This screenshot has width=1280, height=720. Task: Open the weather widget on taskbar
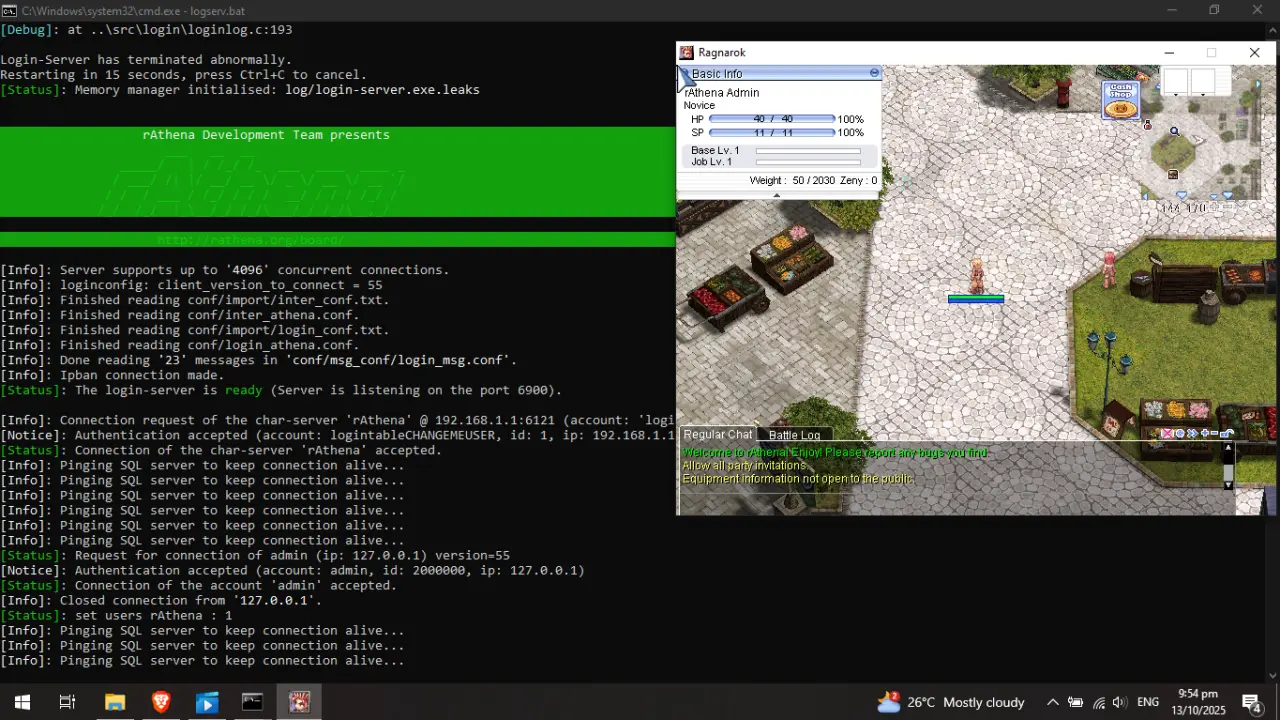[951, 702]
